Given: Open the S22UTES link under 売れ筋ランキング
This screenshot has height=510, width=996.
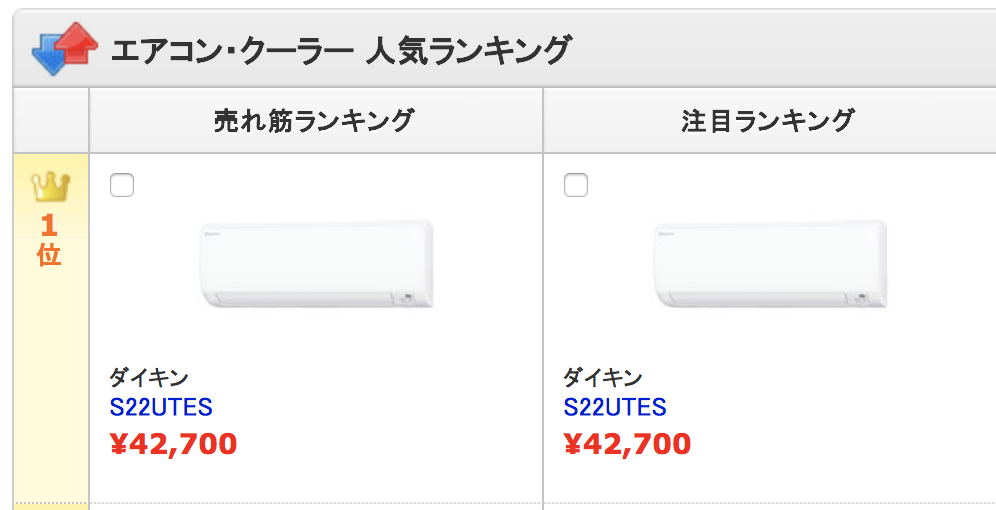Looking at the screenshot, I should pos(161,407).
